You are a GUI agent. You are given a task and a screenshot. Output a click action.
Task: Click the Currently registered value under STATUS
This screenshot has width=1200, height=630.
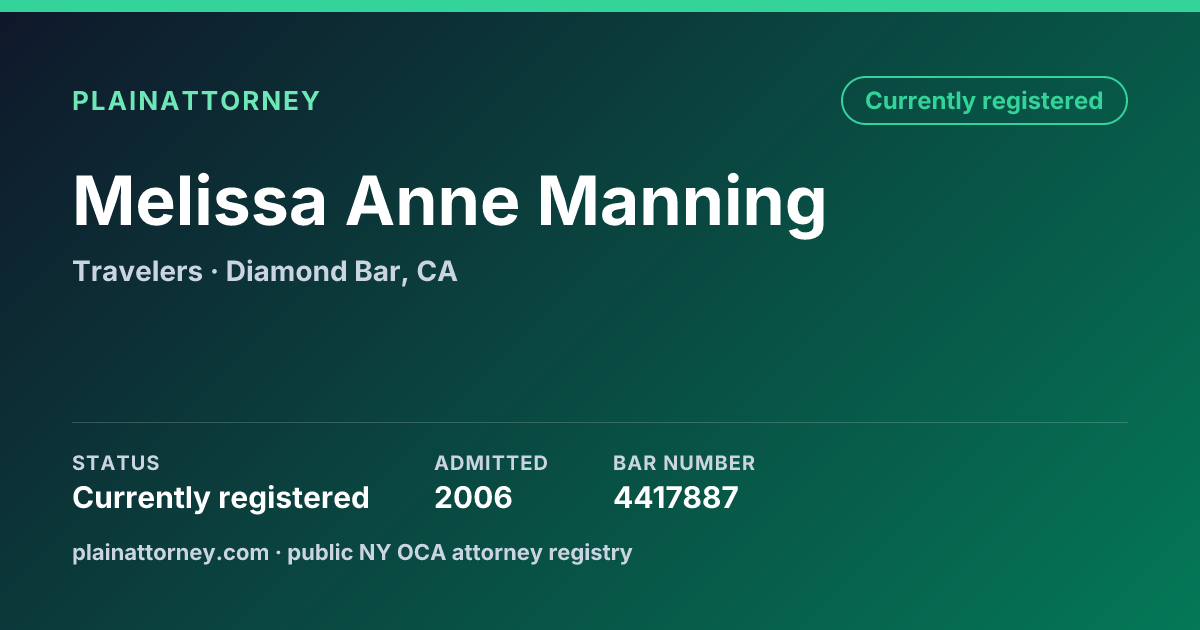(x=221, y=498)
